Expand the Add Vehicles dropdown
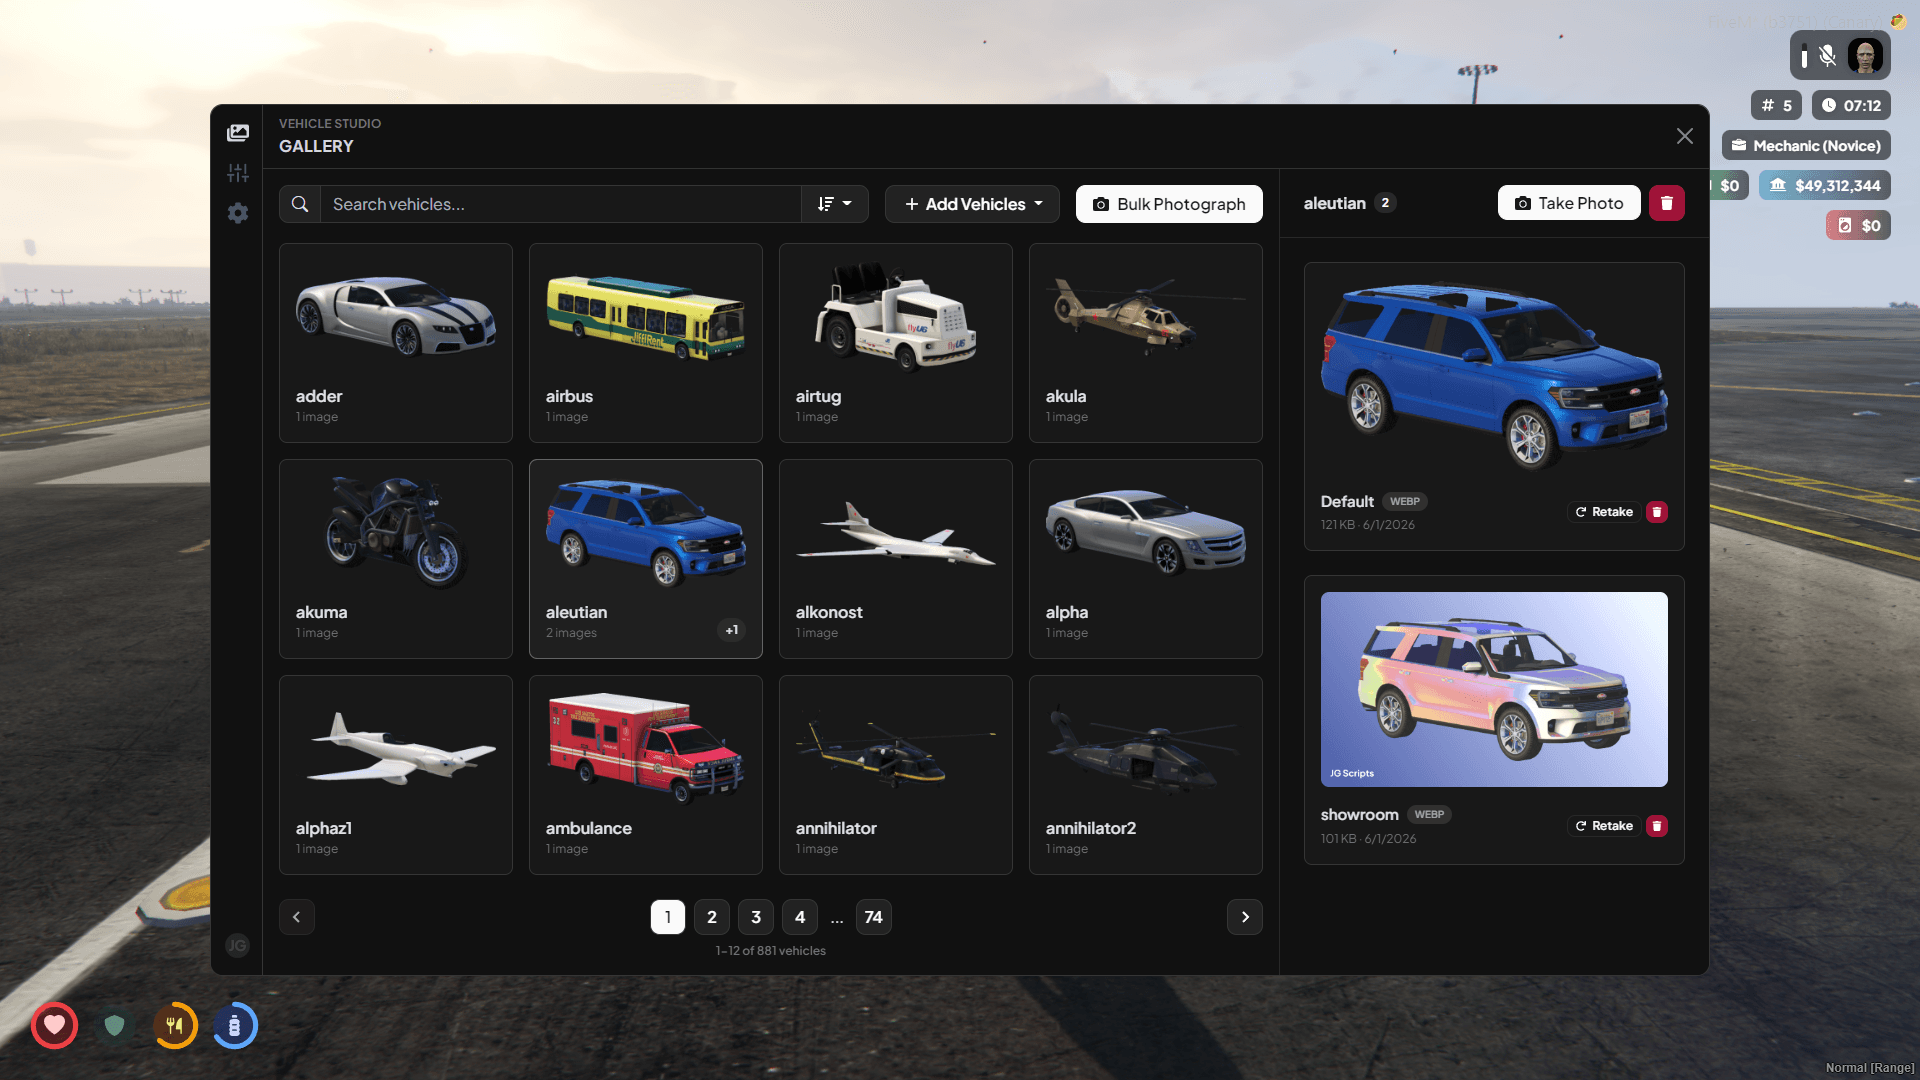The image size is (1920, 1080). pos(972,204)
